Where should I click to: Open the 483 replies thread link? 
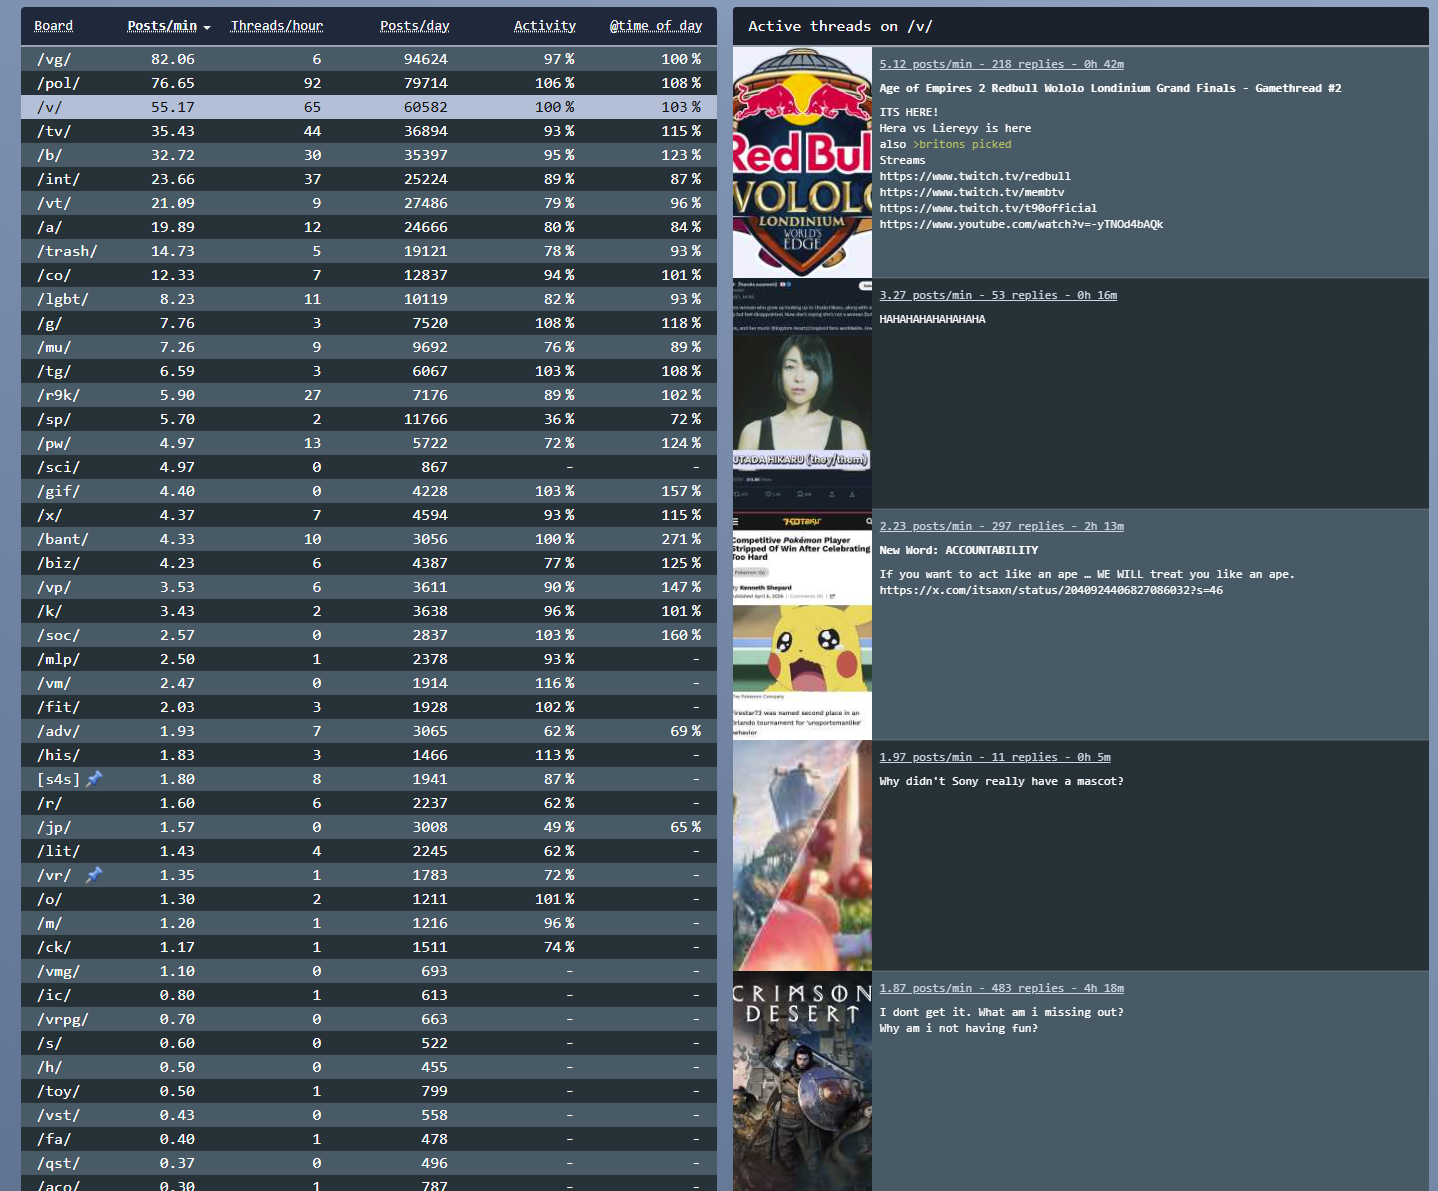click(x=1001, y=988)
